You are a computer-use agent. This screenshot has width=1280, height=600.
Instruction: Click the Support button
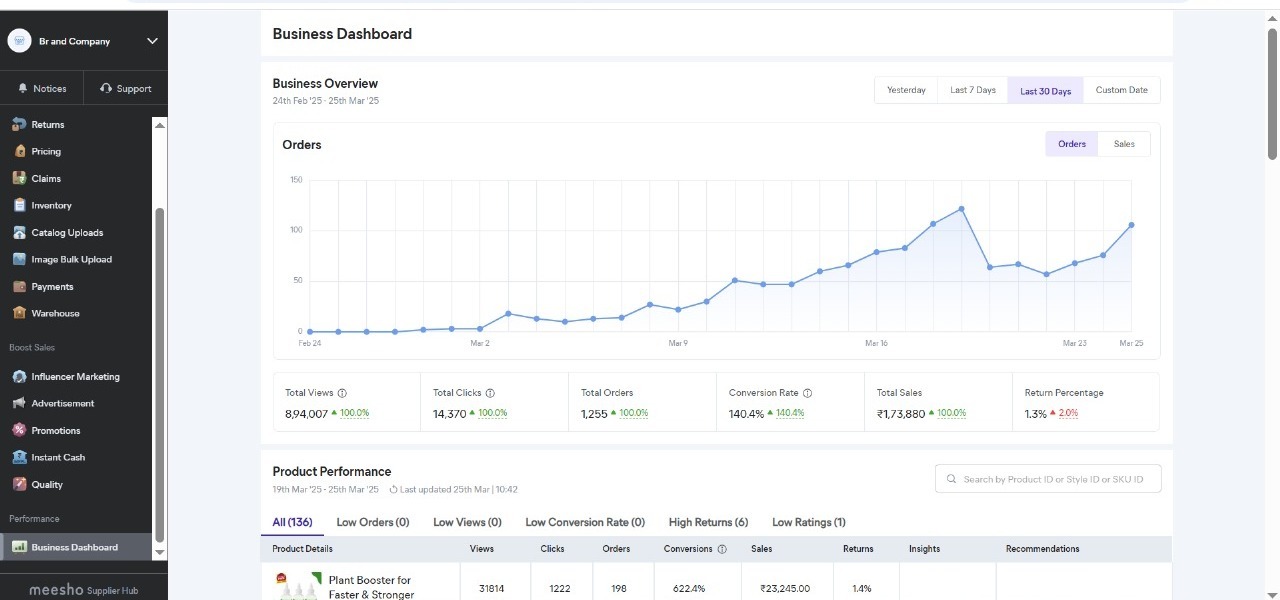click(x=126, y=88)
